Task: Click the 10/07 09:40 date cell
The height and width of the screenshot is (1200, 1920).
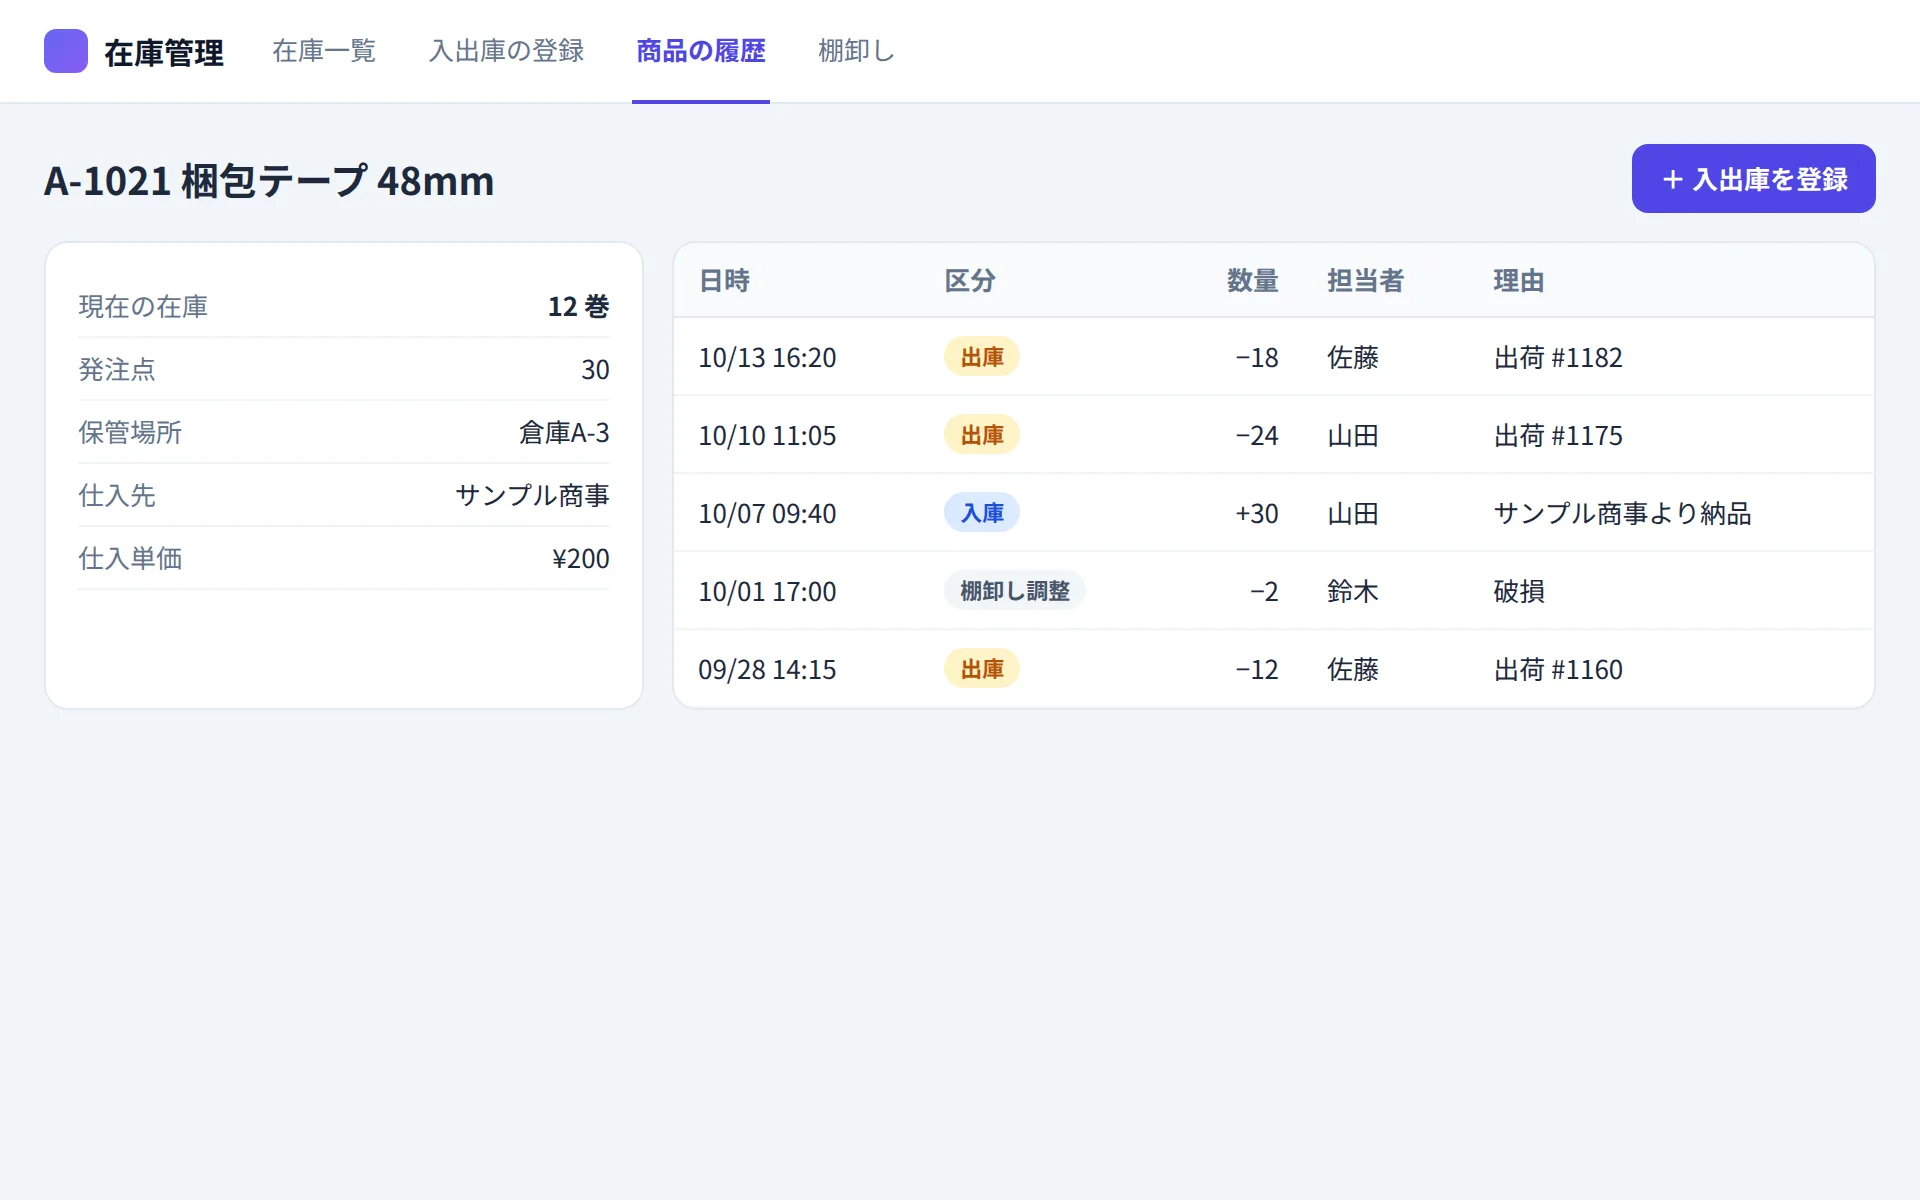Action: click(767, 513)
